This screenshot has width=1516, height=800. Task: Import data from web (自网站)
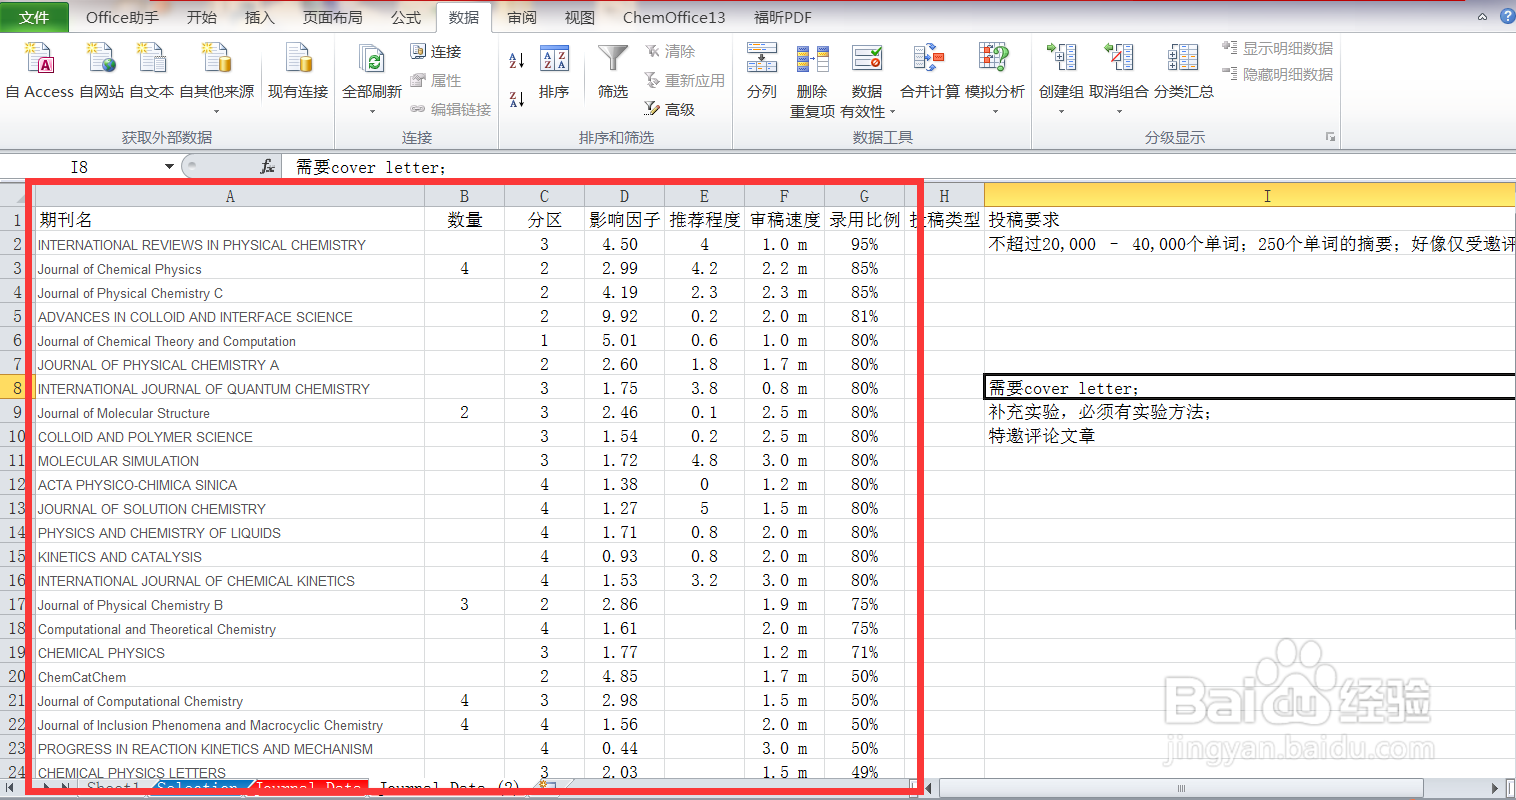pos(101,72)
